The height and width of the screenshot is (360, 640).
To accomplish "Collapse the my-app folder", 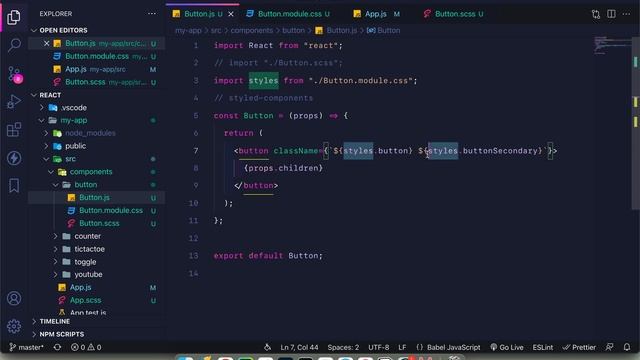I will click(73, 120).
